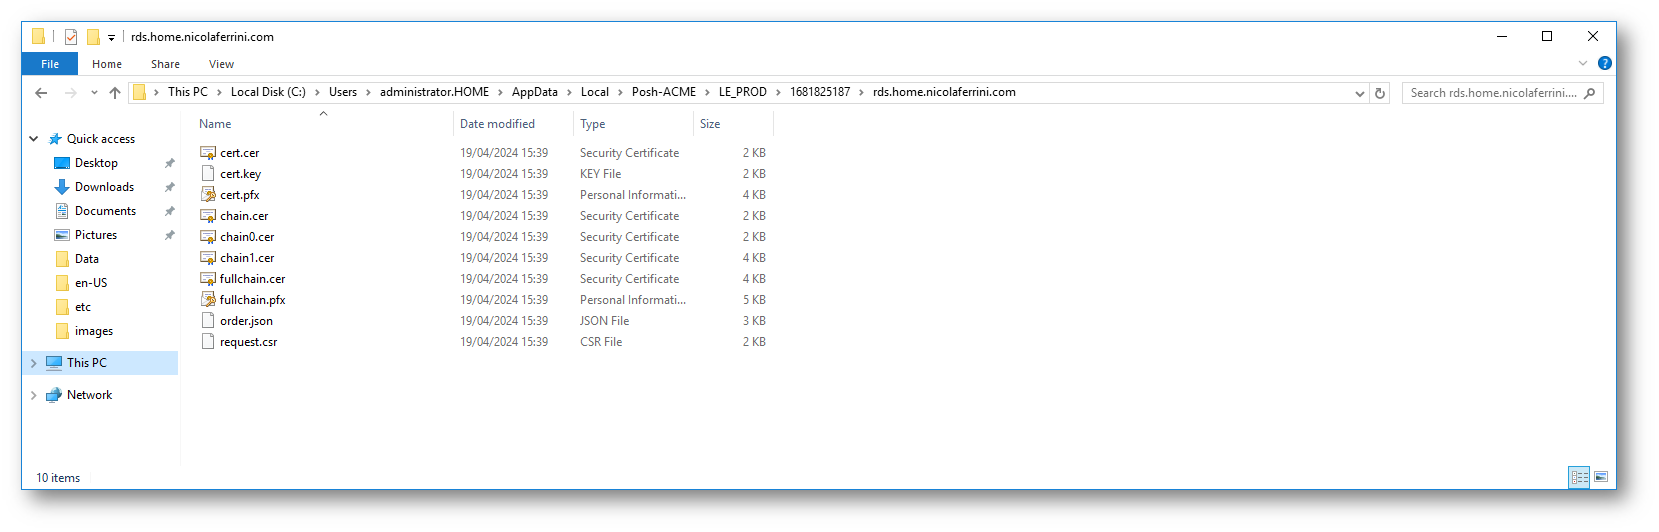Navigate to LE_PROD breadcrumb

click(x=743, y=92)
